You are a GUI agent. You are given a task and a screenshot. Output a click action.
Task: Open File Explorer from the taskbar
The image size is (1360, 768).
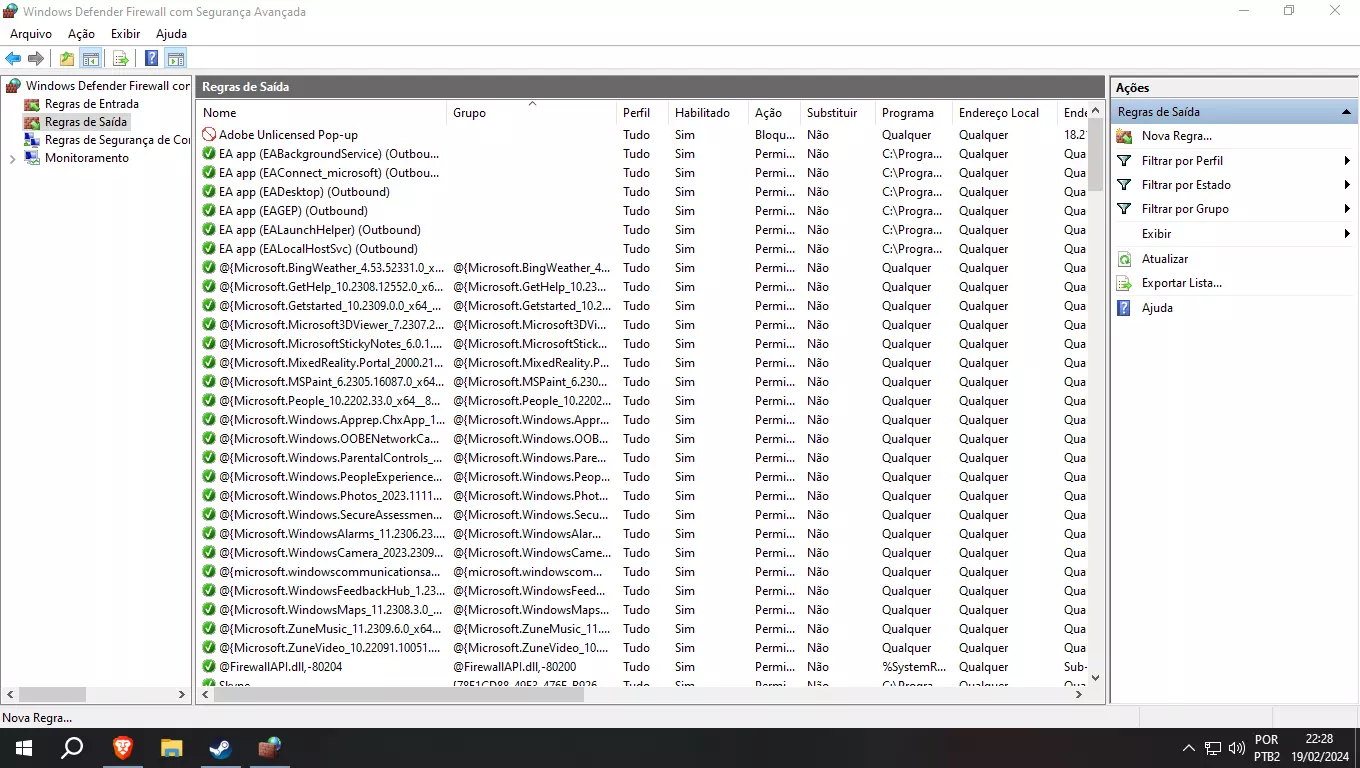[x=172, y=747]
